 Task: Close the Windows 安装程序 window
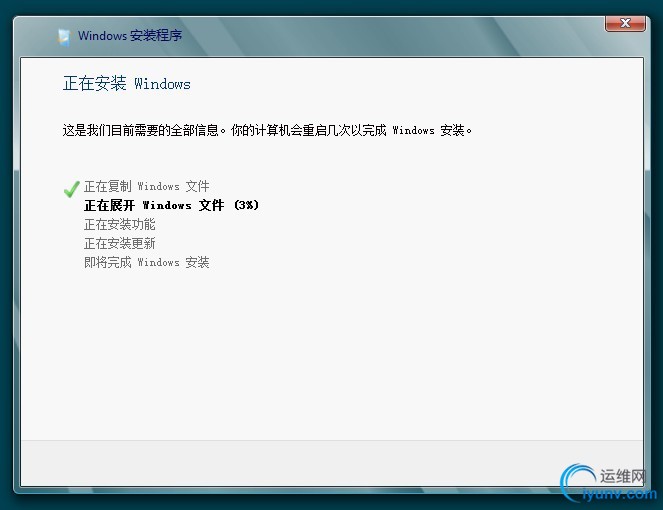(x=625, y=23)
